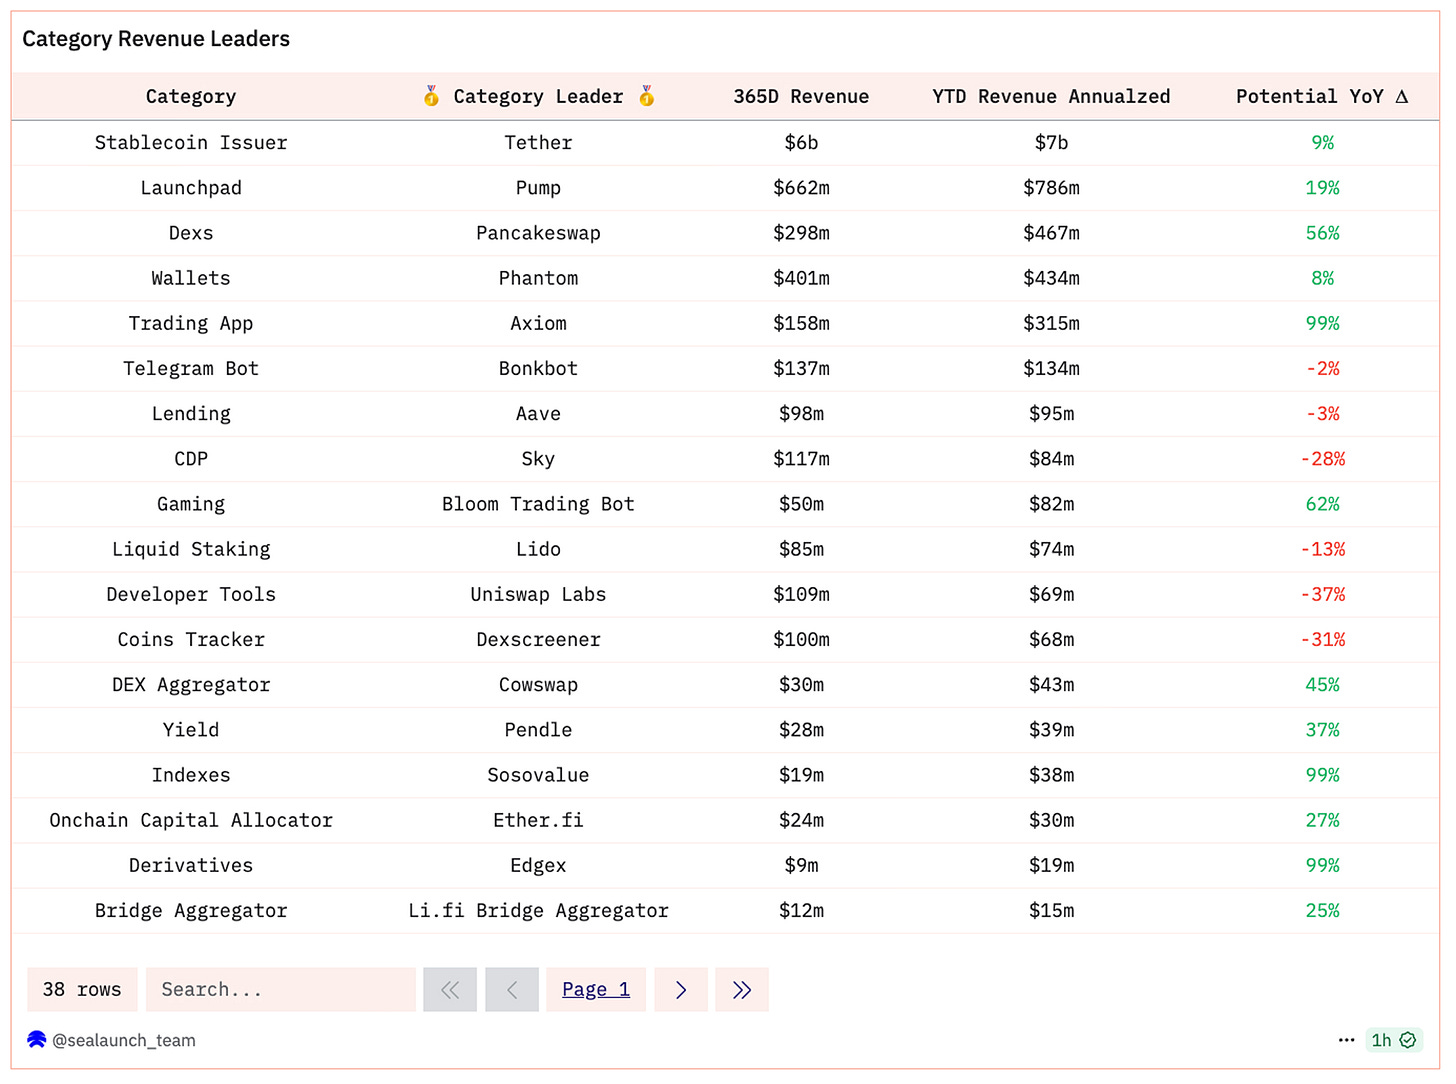Select the Launchpad category cell
The width and height of the screenshot is (1456, 1084).
(x=191, y=188)
